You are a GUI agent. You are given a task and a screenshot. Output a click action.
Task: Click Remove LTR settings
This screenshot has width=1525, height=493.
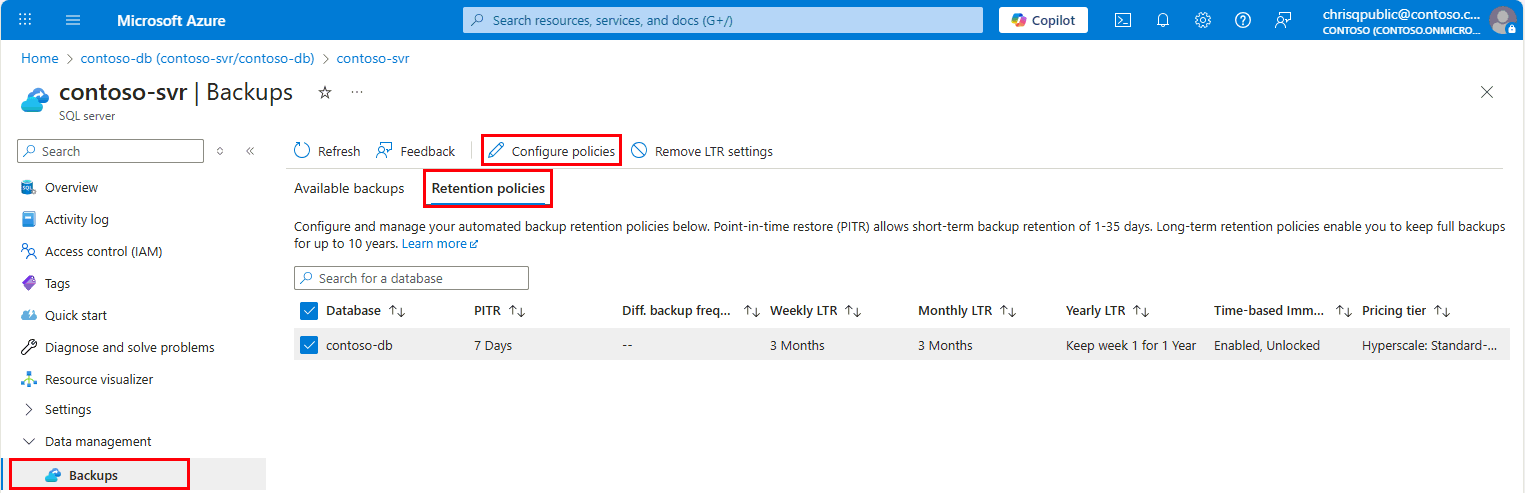(x=702, y=151)
